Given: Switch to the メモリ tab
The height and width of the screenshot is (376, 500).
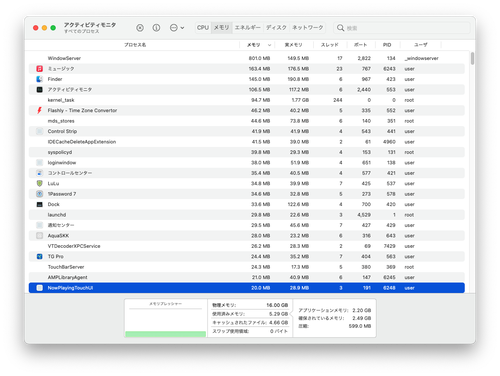Looking at the screenshot, I should 221,28.
